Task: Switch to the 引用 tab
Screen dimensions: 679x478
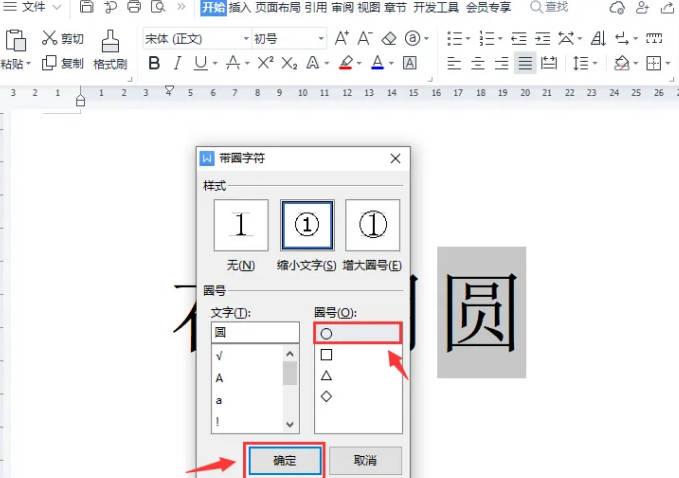Action: pyautogui.click(x=315, y=7)
